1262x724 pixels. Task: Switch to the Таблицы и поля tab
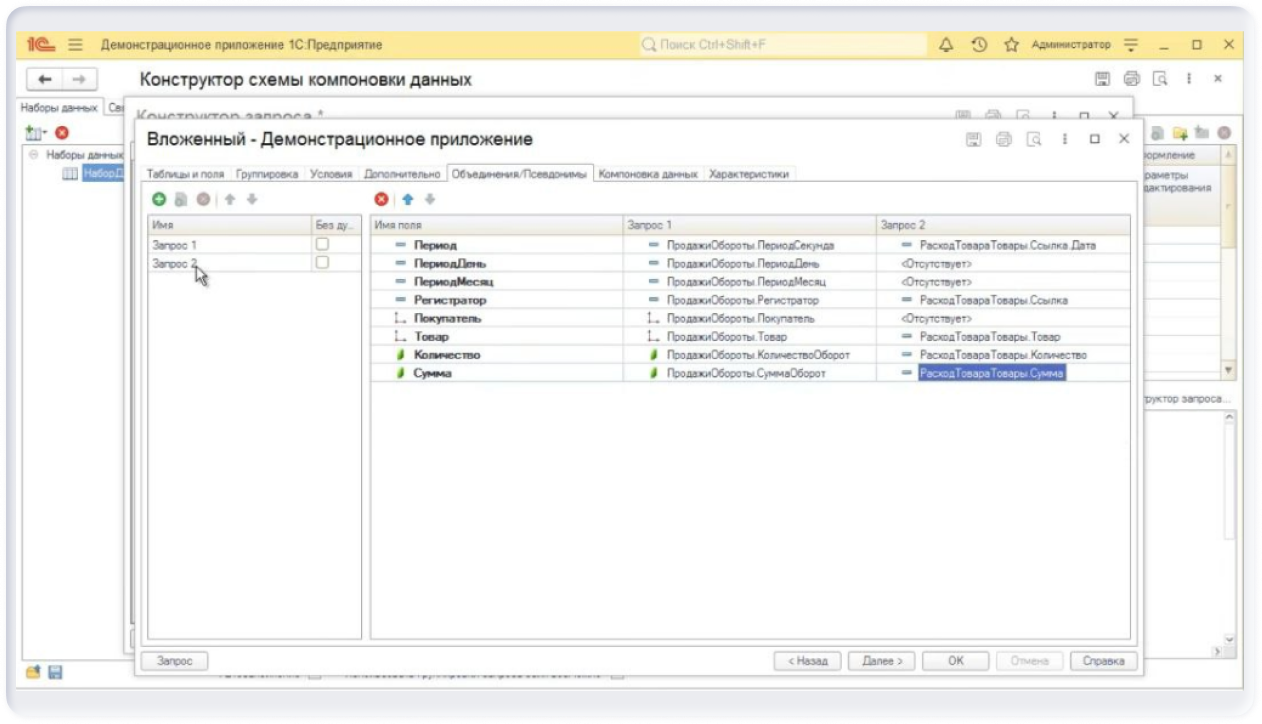coord(186,174)
